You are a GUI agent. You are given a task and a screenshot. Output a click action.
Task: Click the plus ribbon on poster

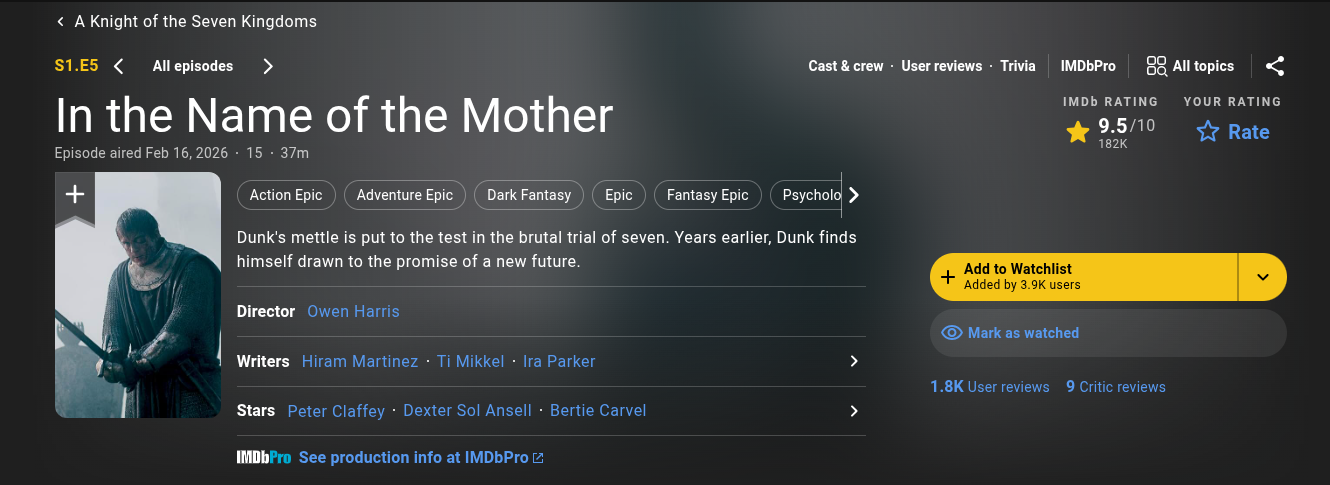coord(75,194)
